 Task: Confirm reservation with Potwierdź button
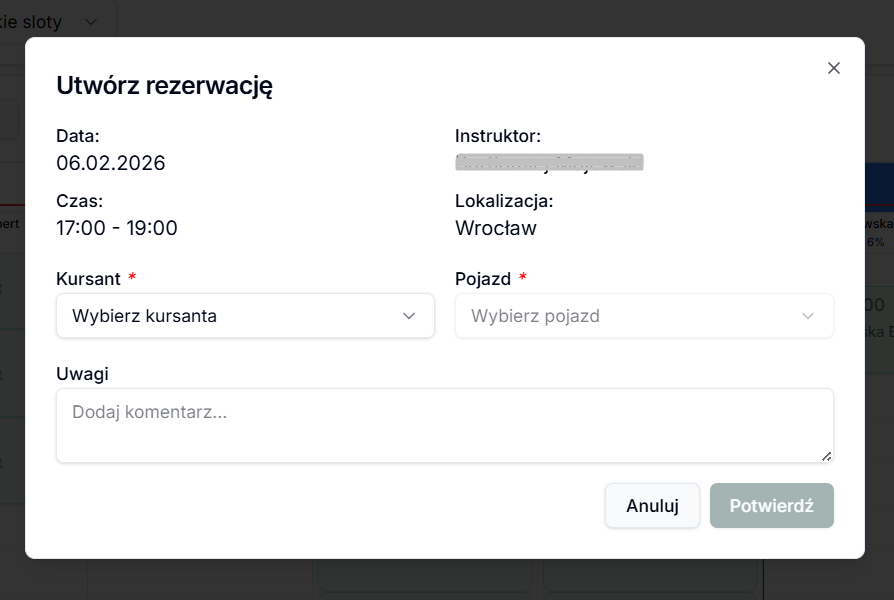[771, 506]
